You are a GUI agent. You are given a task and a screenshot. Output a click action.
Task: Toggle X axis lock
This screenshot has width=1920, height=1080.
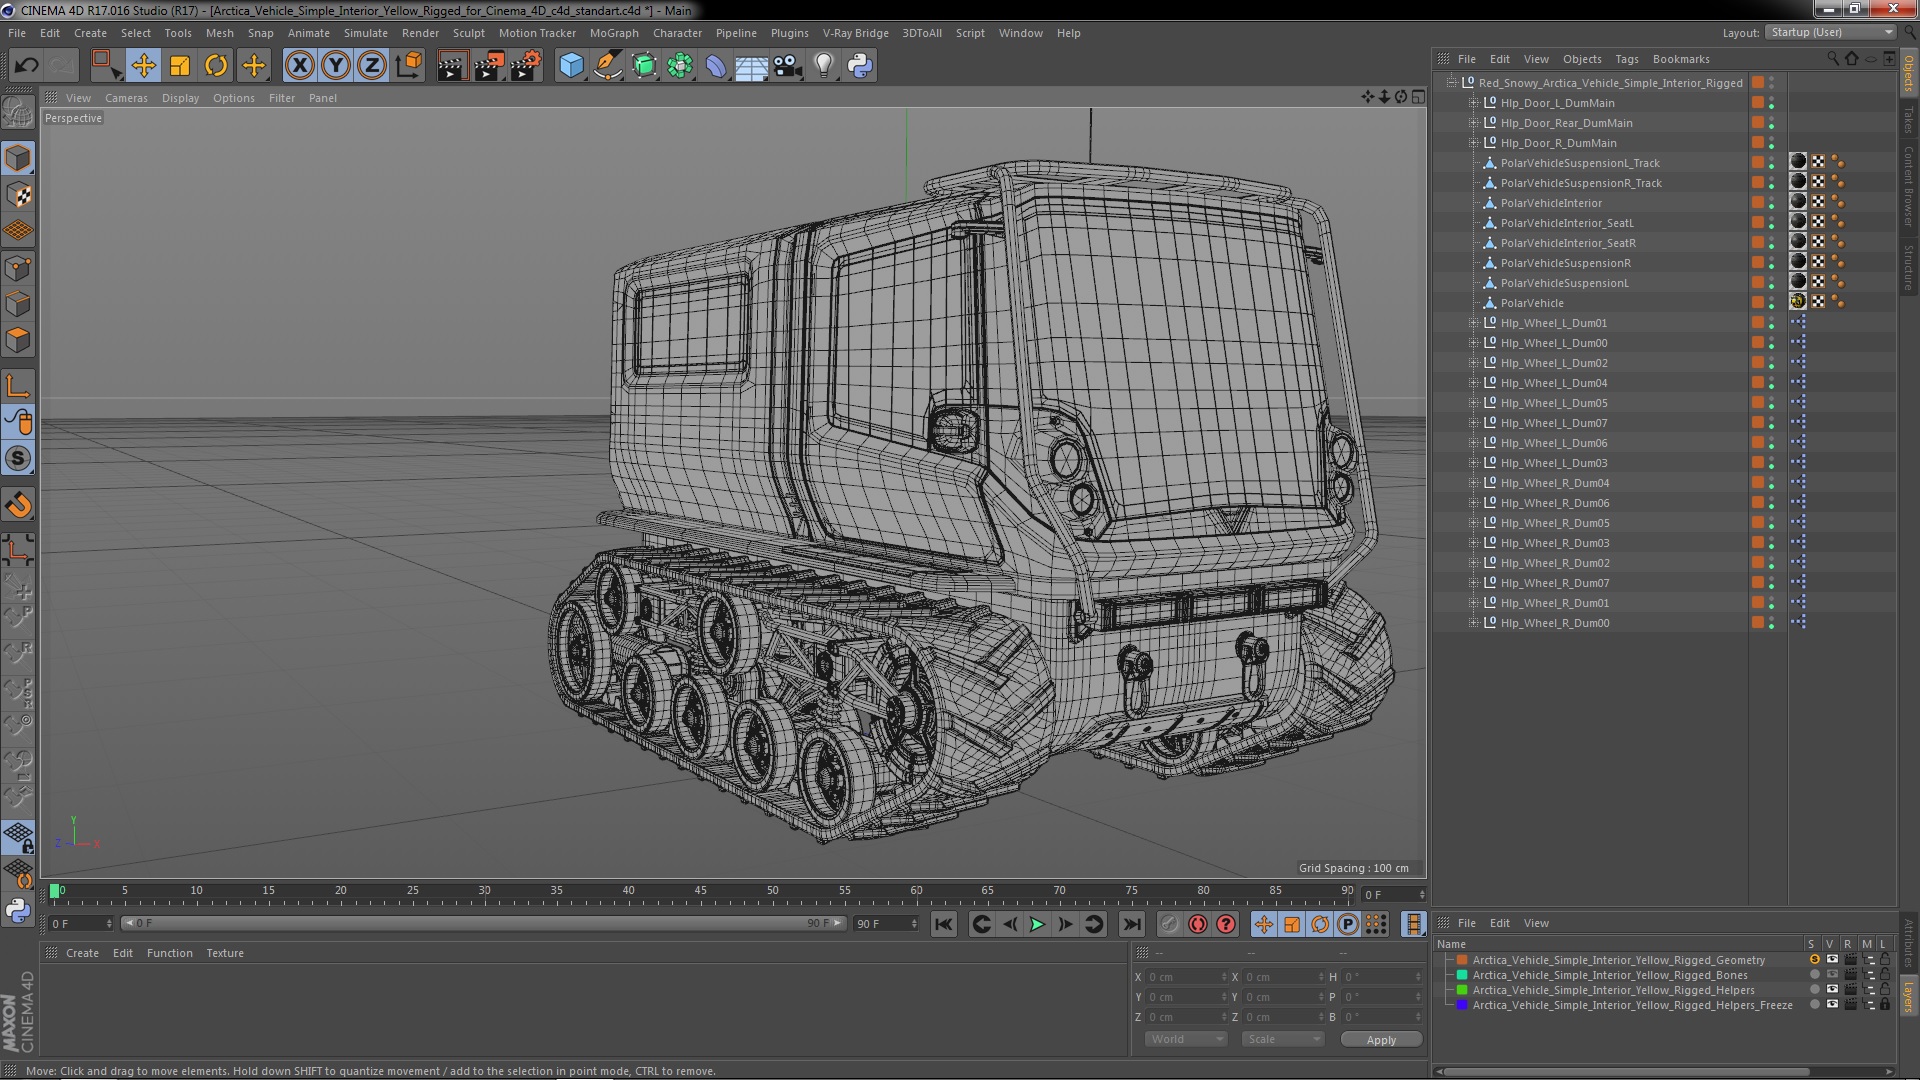[299, 66]
